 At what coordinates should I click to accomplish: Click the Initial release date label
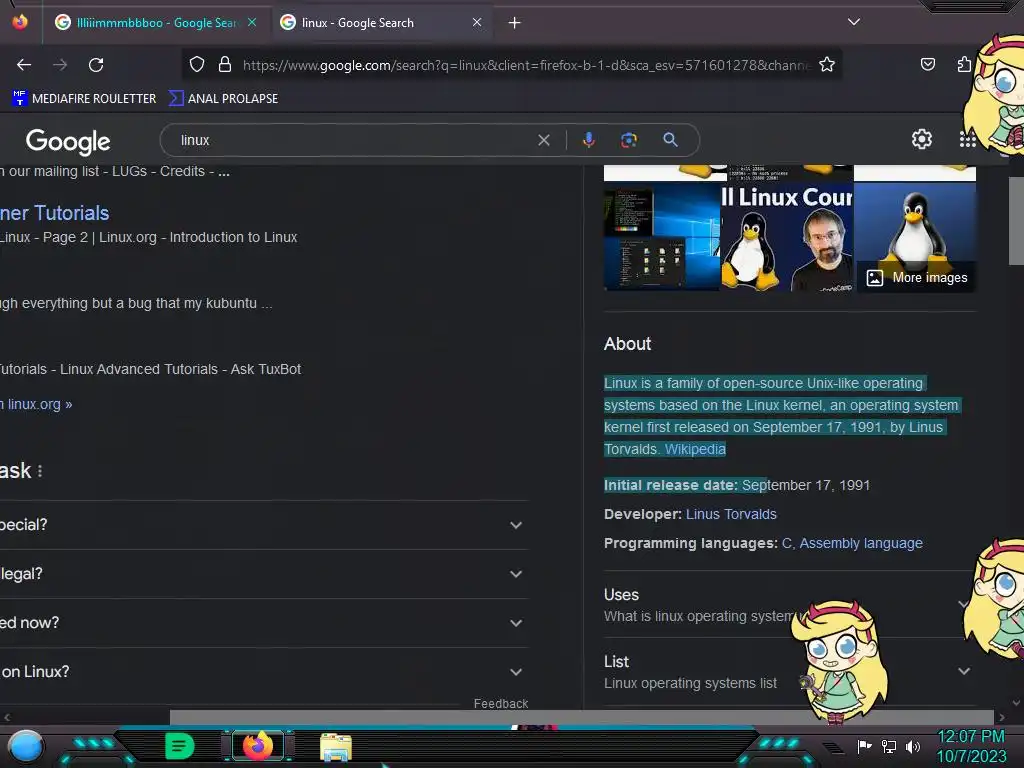(671, 485)
